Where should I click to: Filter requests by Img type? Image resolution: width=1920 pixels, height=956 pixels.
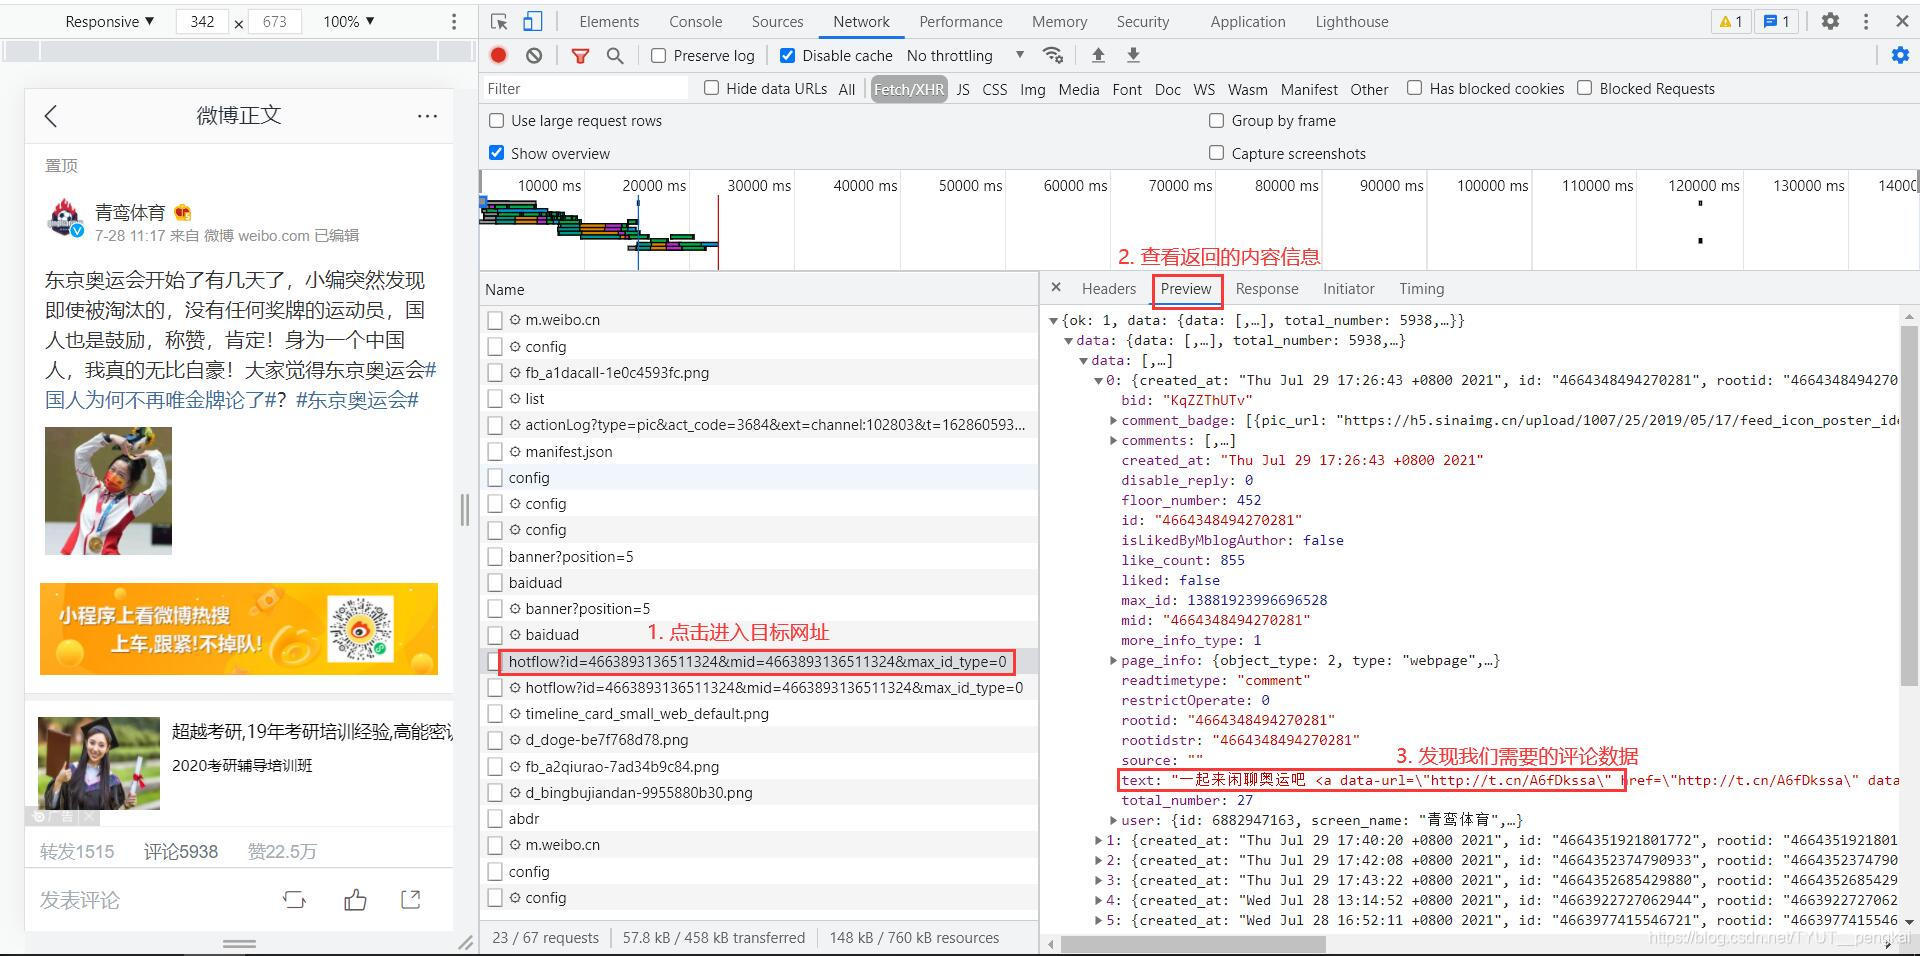1032,89
